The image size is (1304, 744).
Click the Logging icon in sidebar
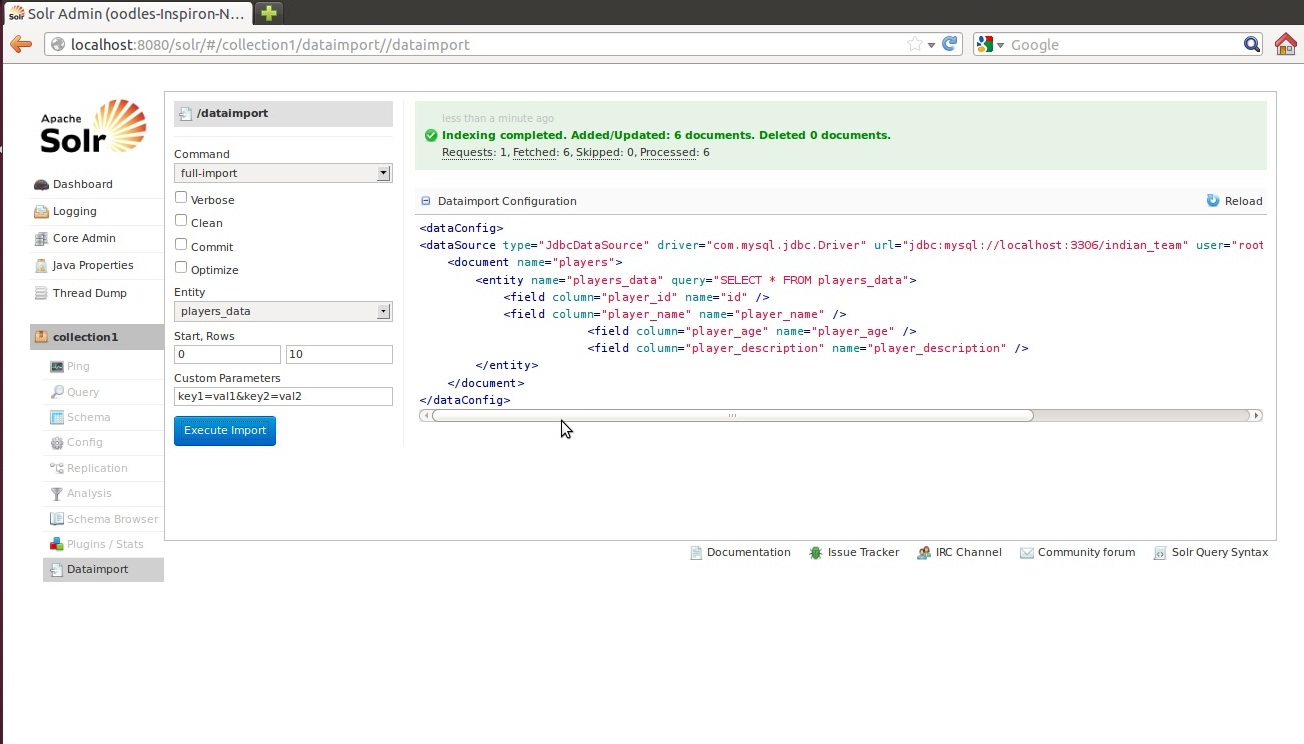[41, 212]
